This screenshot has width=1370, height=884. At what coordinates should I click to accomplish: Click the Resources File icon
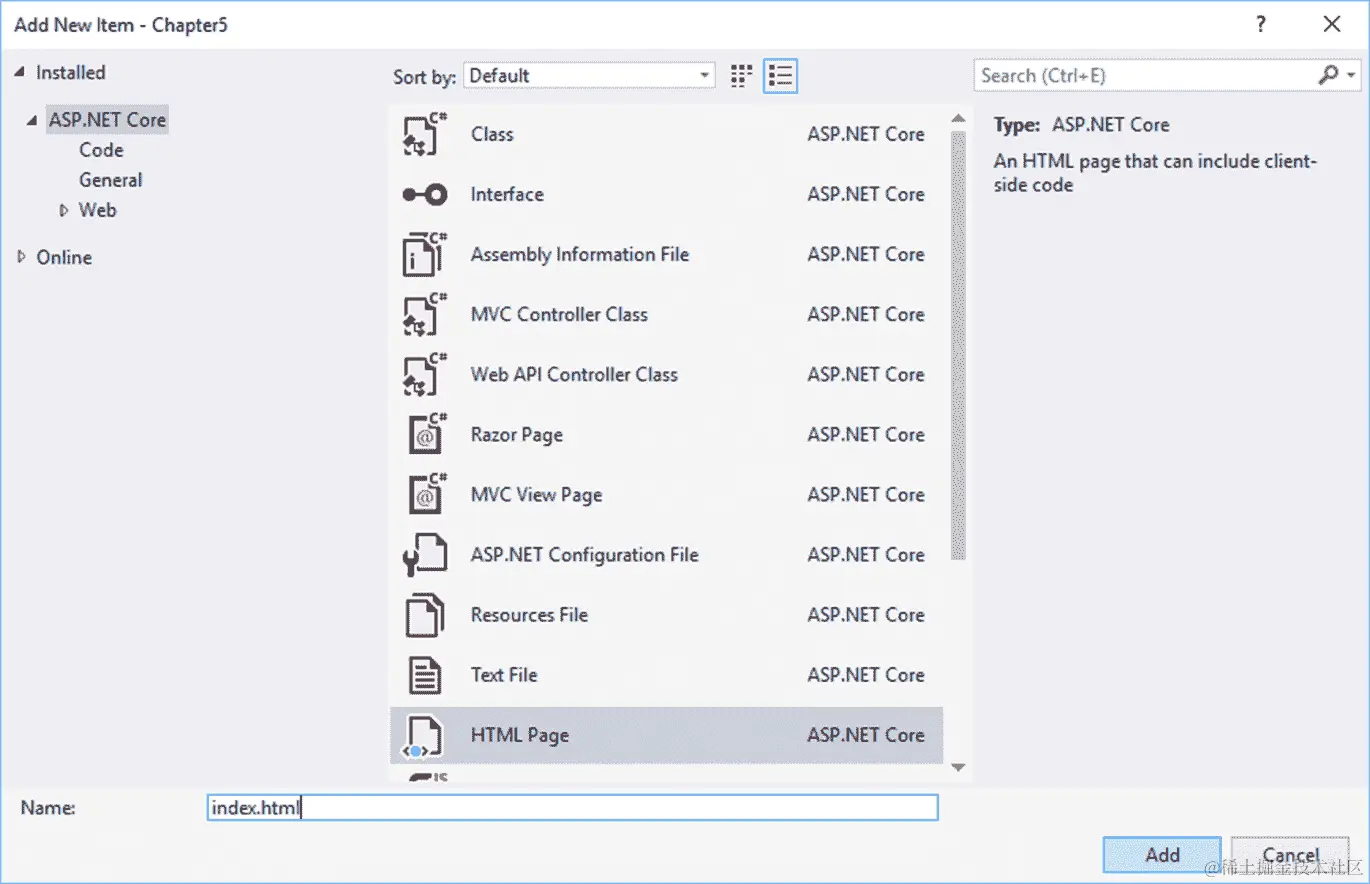(424, 614)
